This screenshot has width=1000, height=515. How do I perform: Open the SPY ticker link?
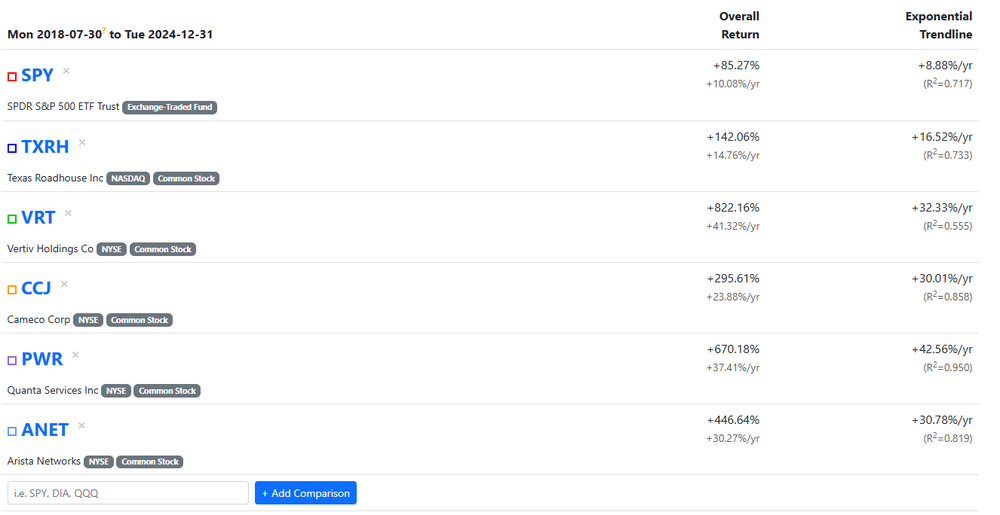point(37,76)
